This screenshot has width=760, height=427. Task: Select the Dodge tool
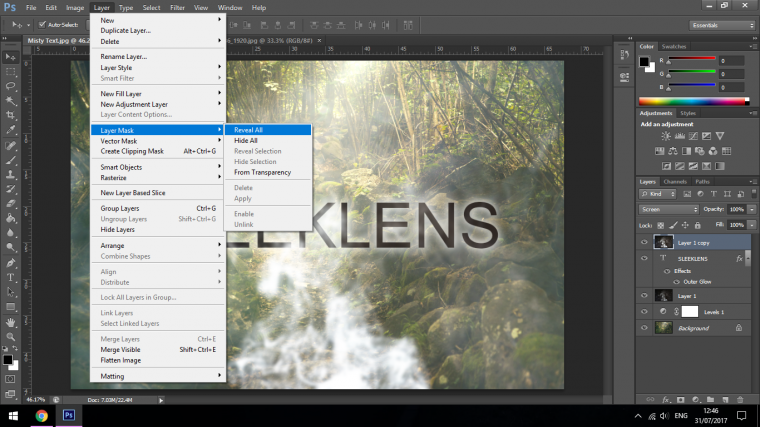[10, 247]
